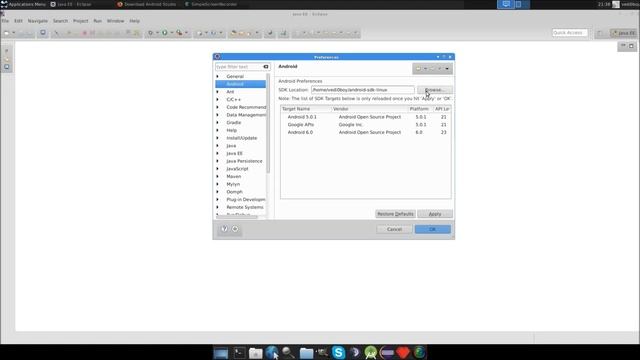Click the help question mark icon in Preferences
640x360 pixels.
224,229
